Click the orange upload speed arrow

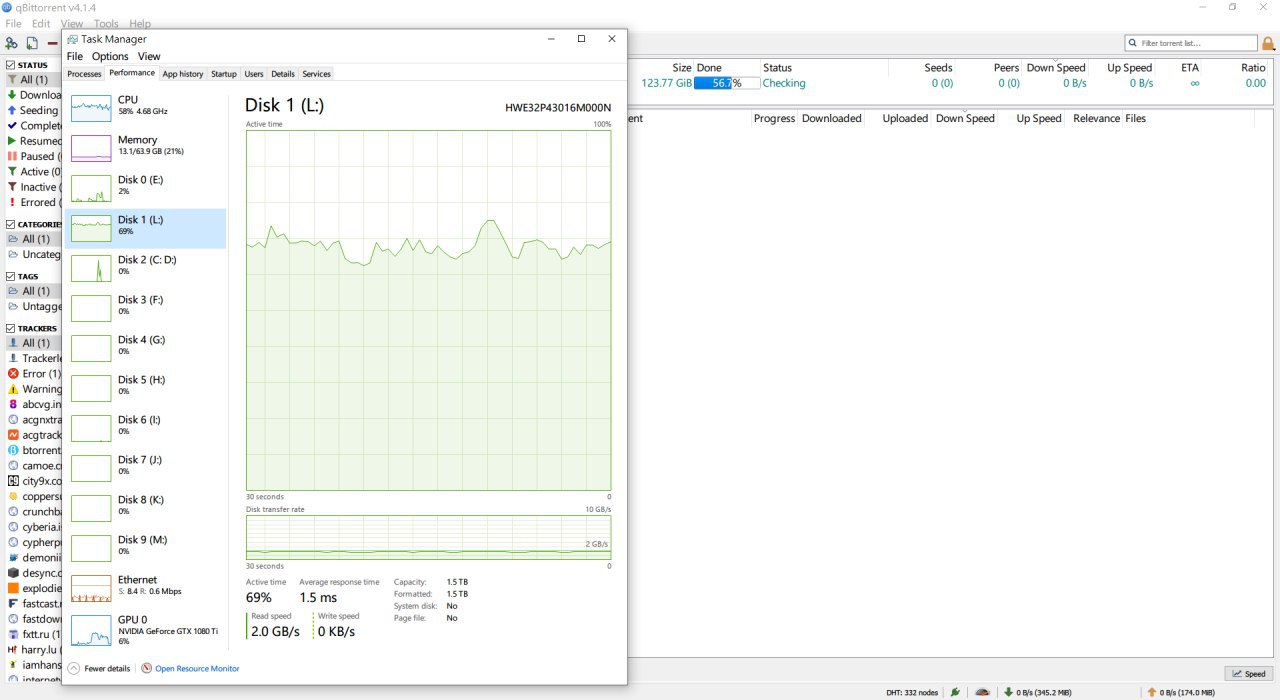tap(1151, 692)
